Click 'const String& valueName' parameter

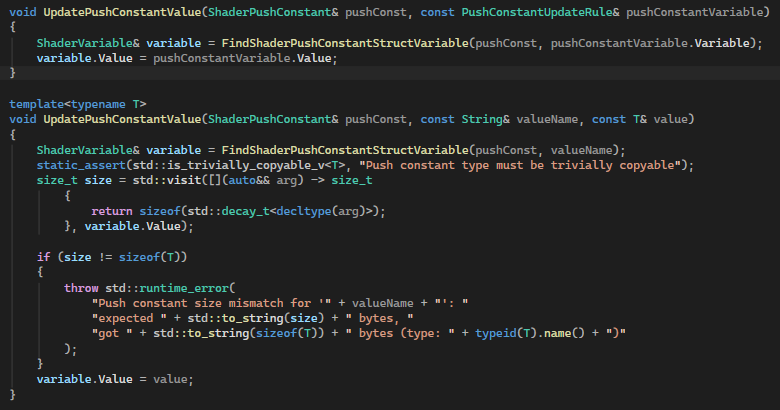coord(499,119)
